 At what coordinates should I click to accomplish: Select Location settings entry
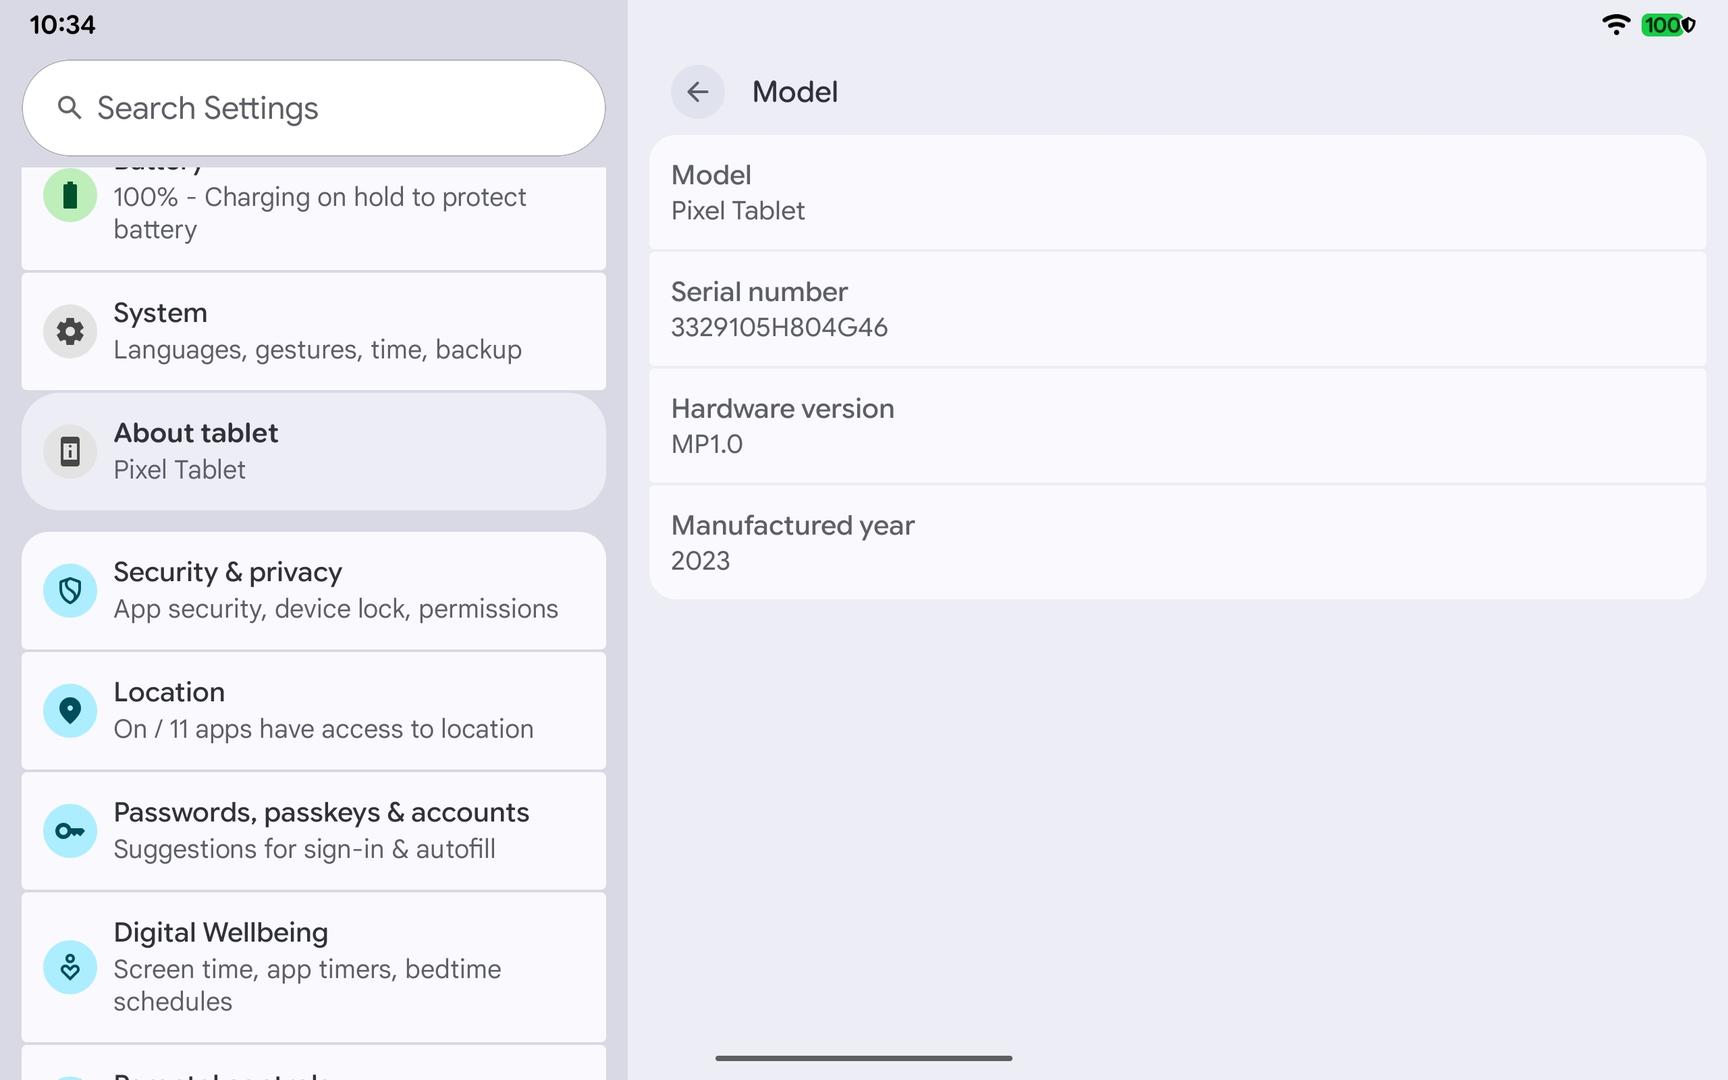click(x=330, y=710)
